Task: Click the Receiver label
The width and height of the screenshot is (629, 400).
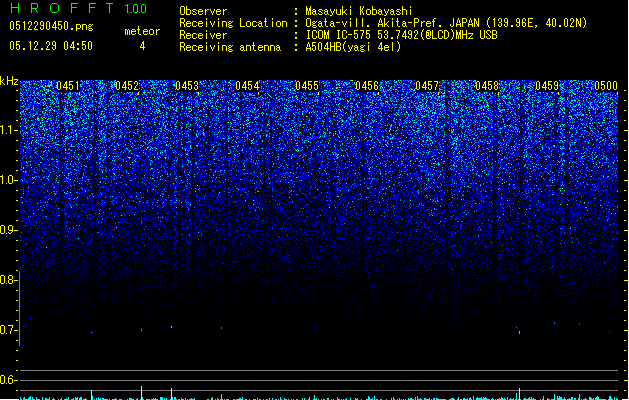Action: [203, 35]
